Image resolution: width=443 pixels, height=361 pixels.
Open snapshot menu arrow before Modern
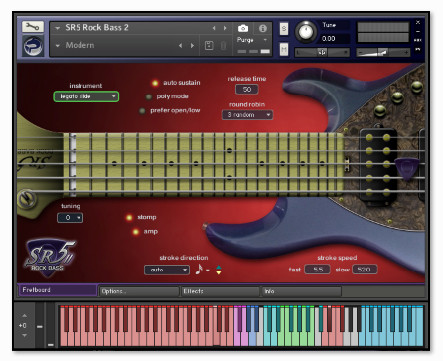tap(58, 46)
